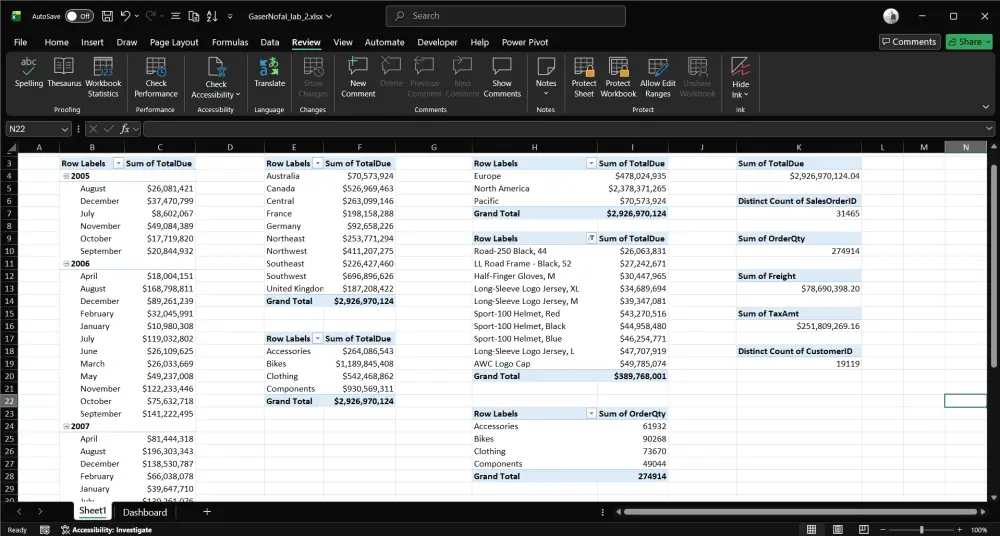Toggle the AutoSave switch
Screen dimensions: 1000x536
pyautogui.click(x=79, y=16)
